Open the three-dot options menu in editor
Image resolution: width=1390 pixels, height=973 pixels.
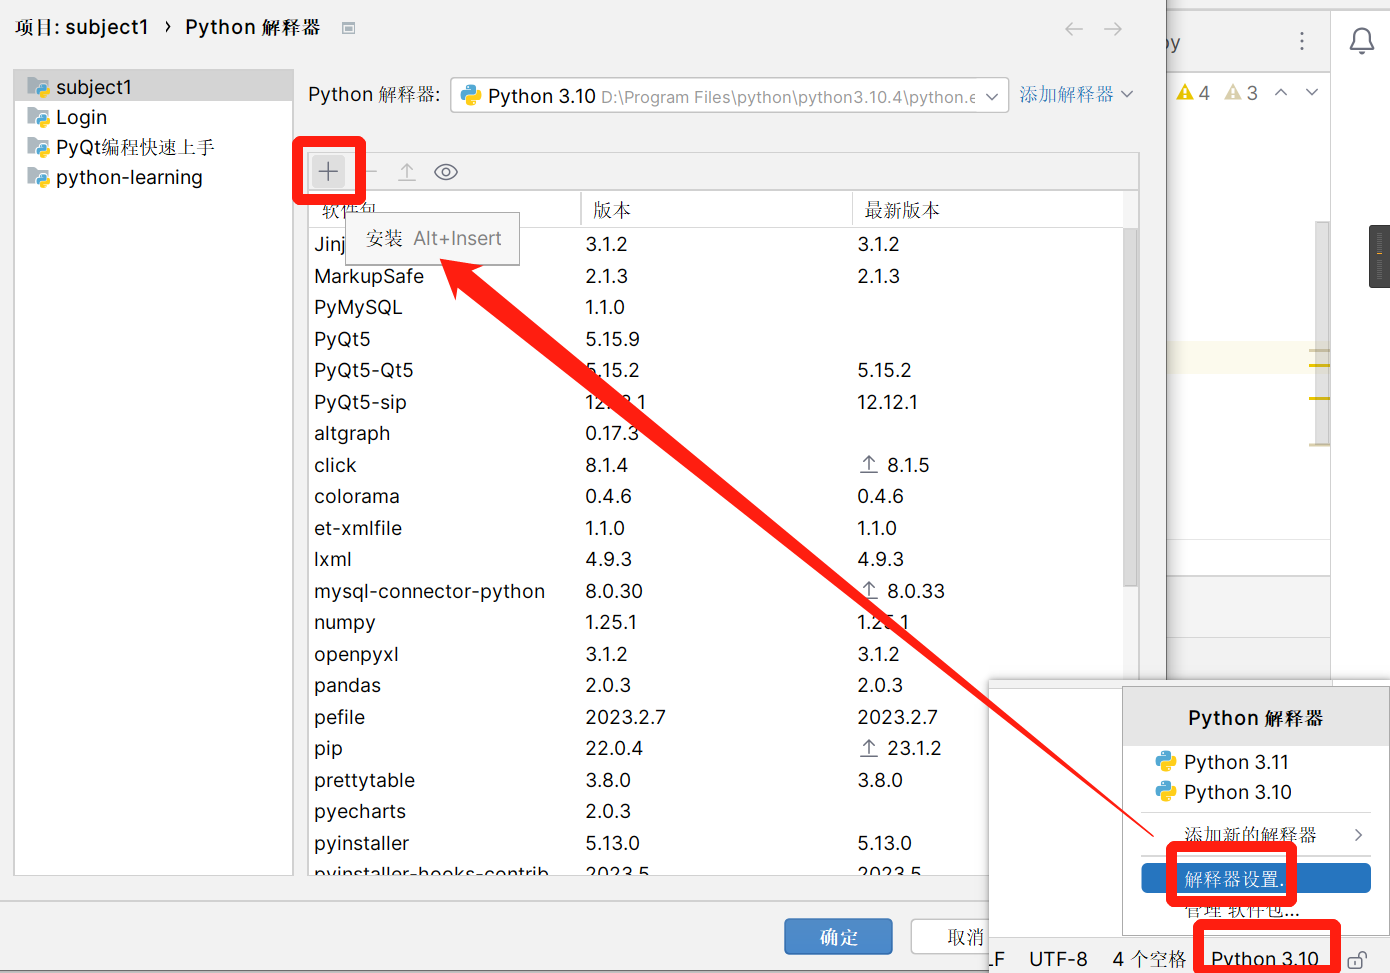1301,41
